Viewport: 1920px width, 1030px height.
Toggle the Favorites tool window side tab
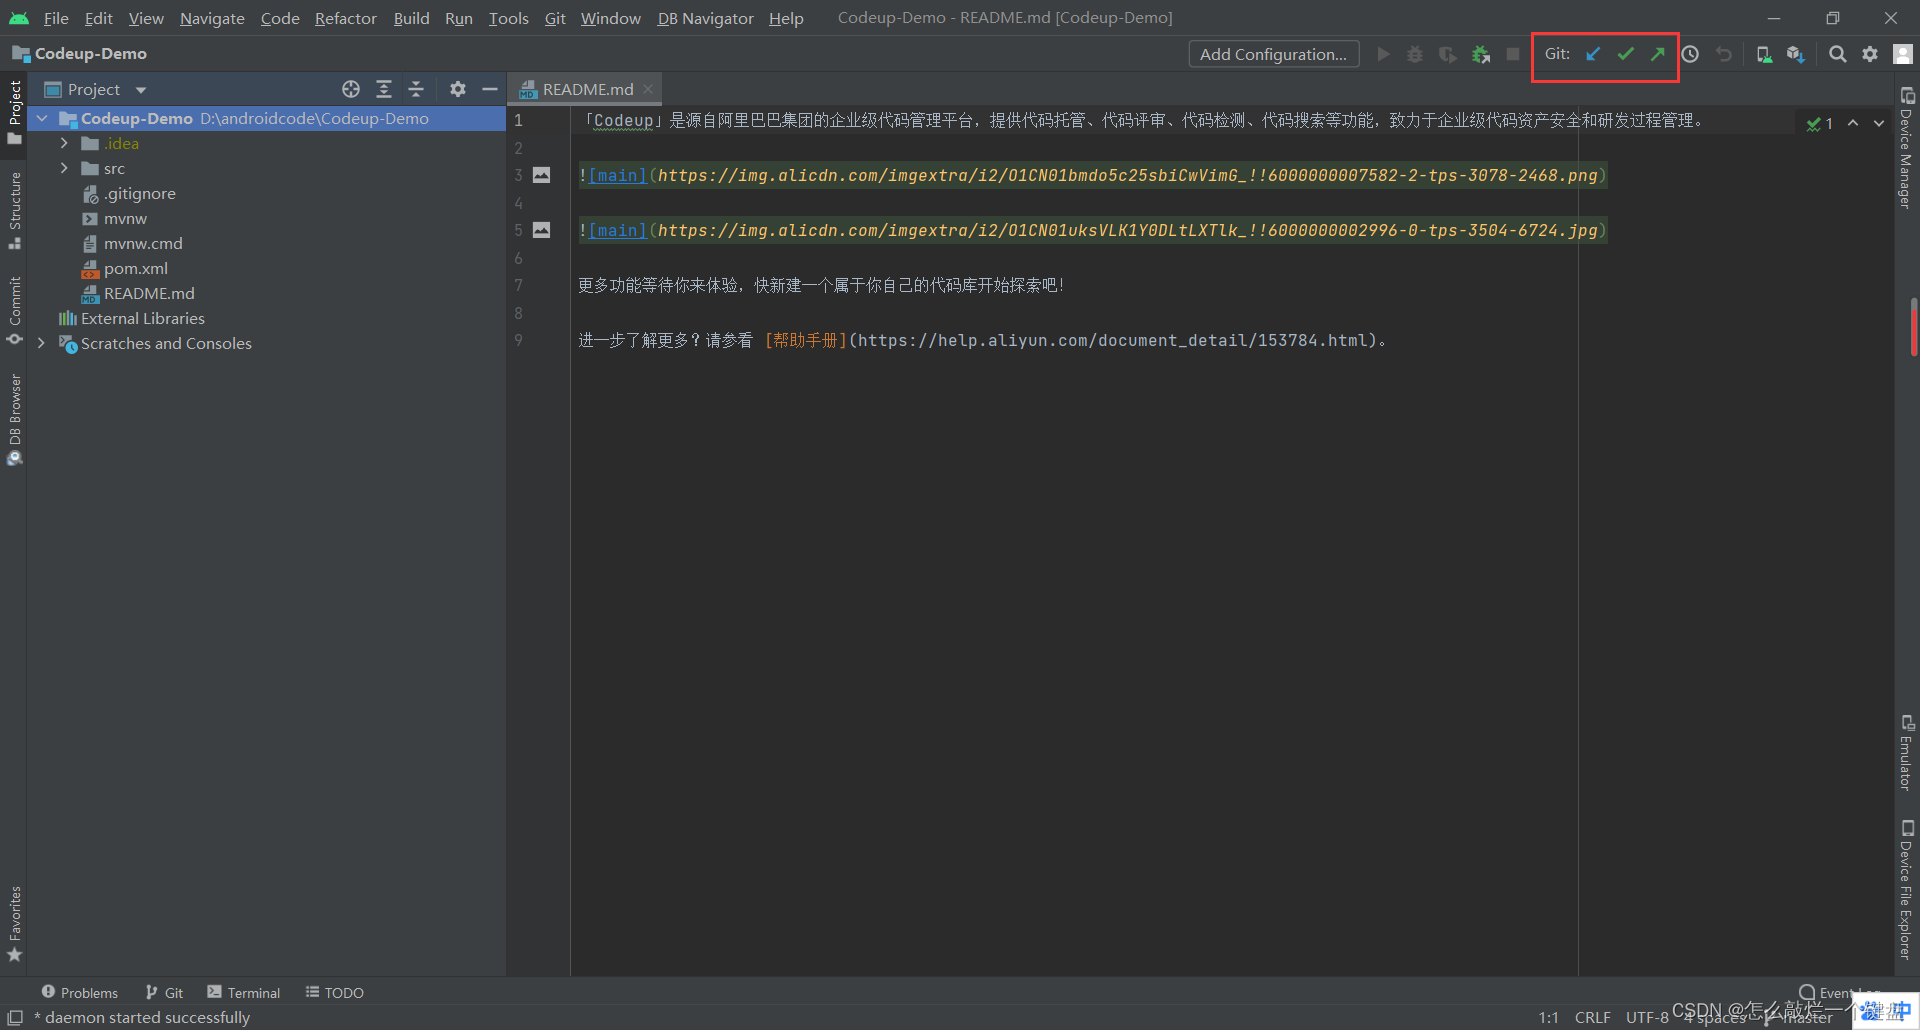(14, 922)
